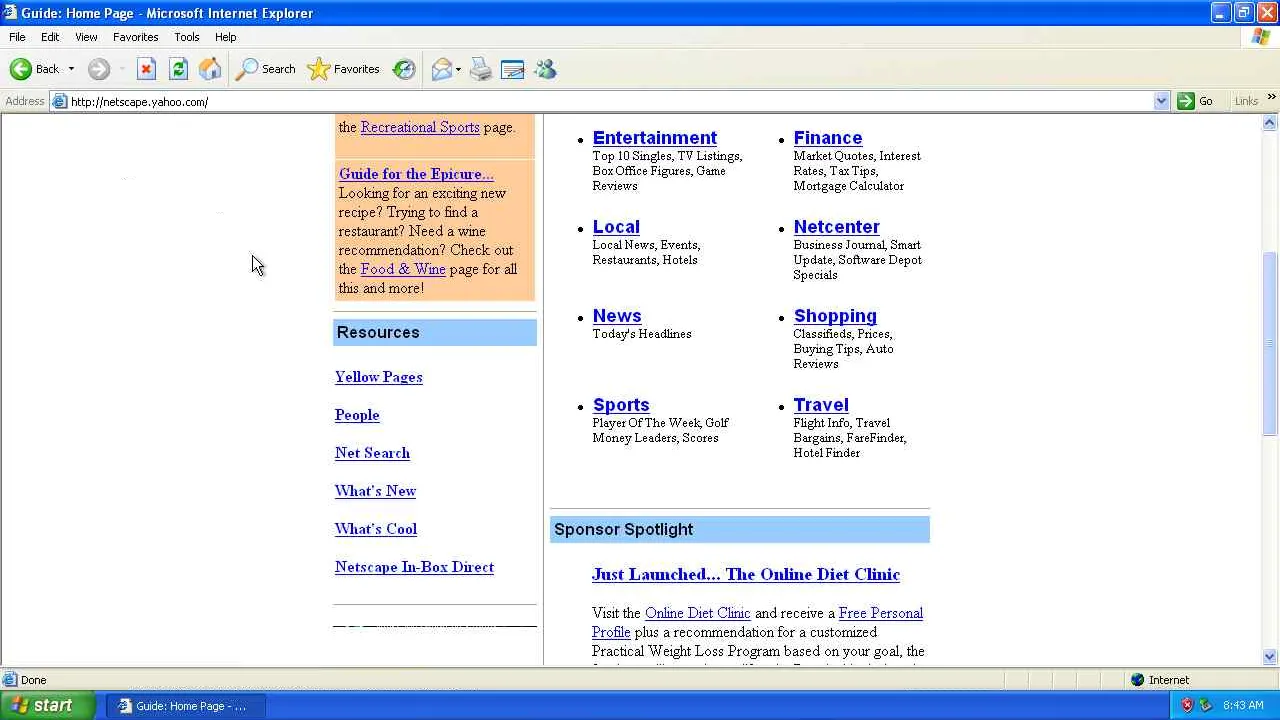Expand the address bar dropdown list

coord(1161,101)
